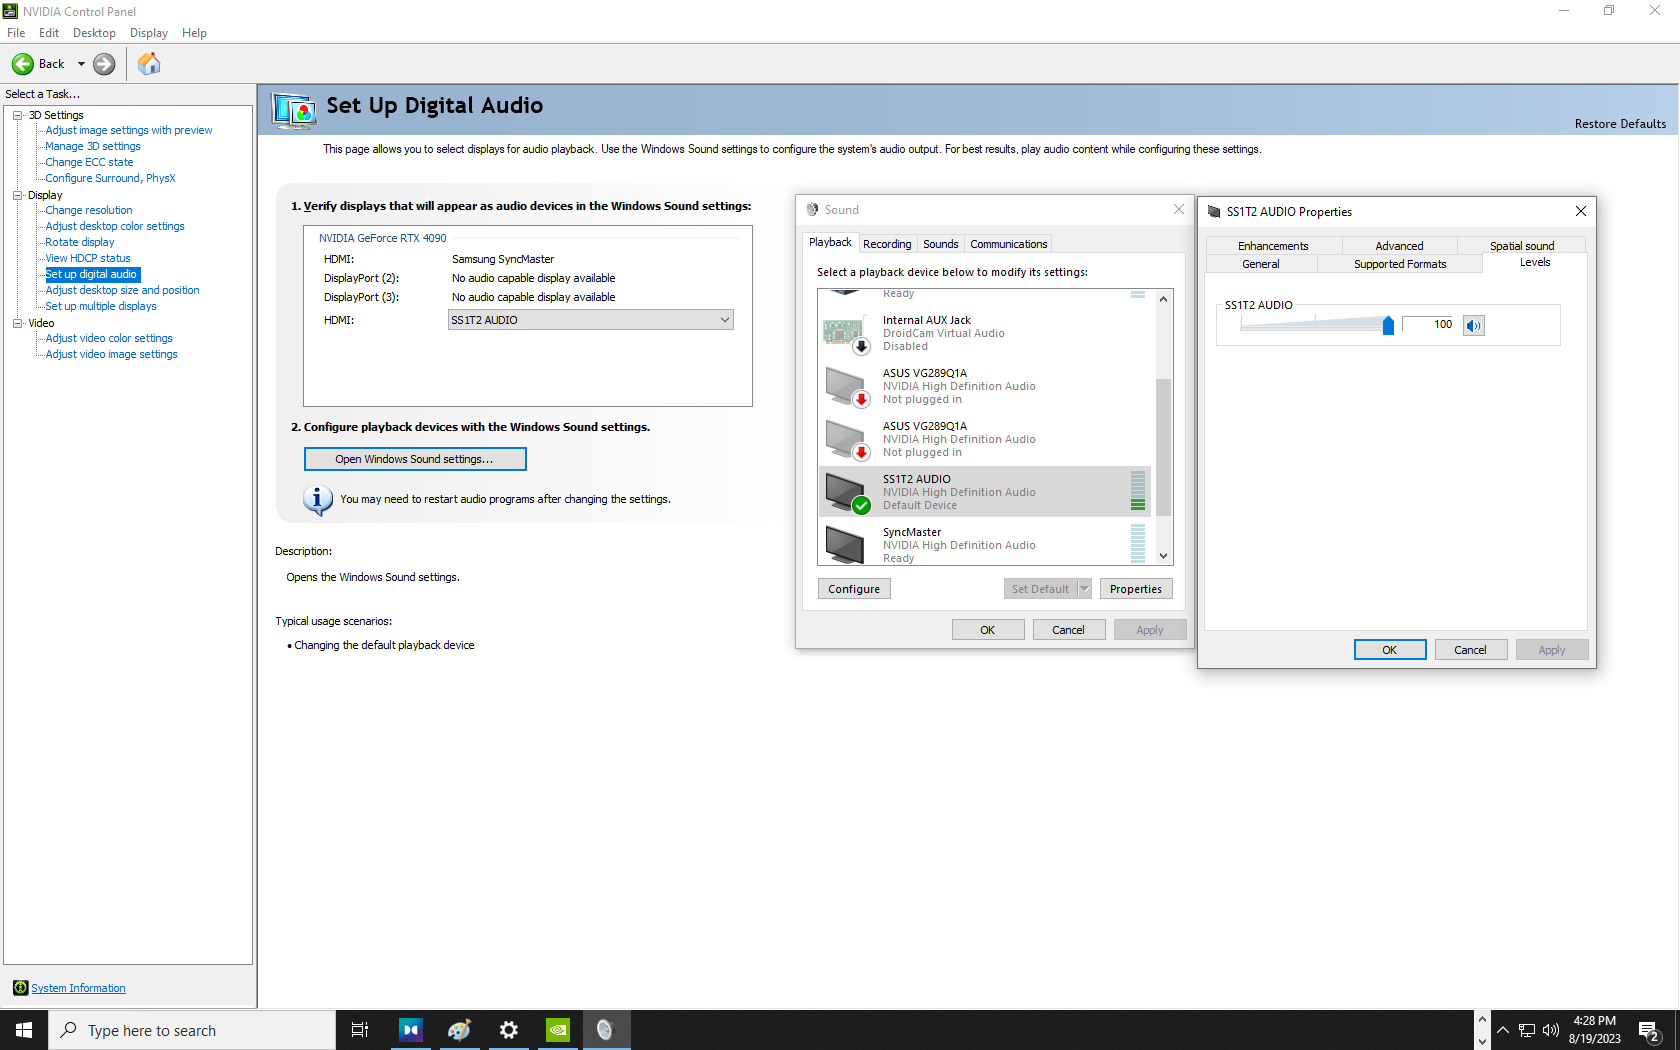Select first ASUS VG289Q1A playback device
The image size is (1680, 1050).
pyautogui.click(x=984, y=386)
